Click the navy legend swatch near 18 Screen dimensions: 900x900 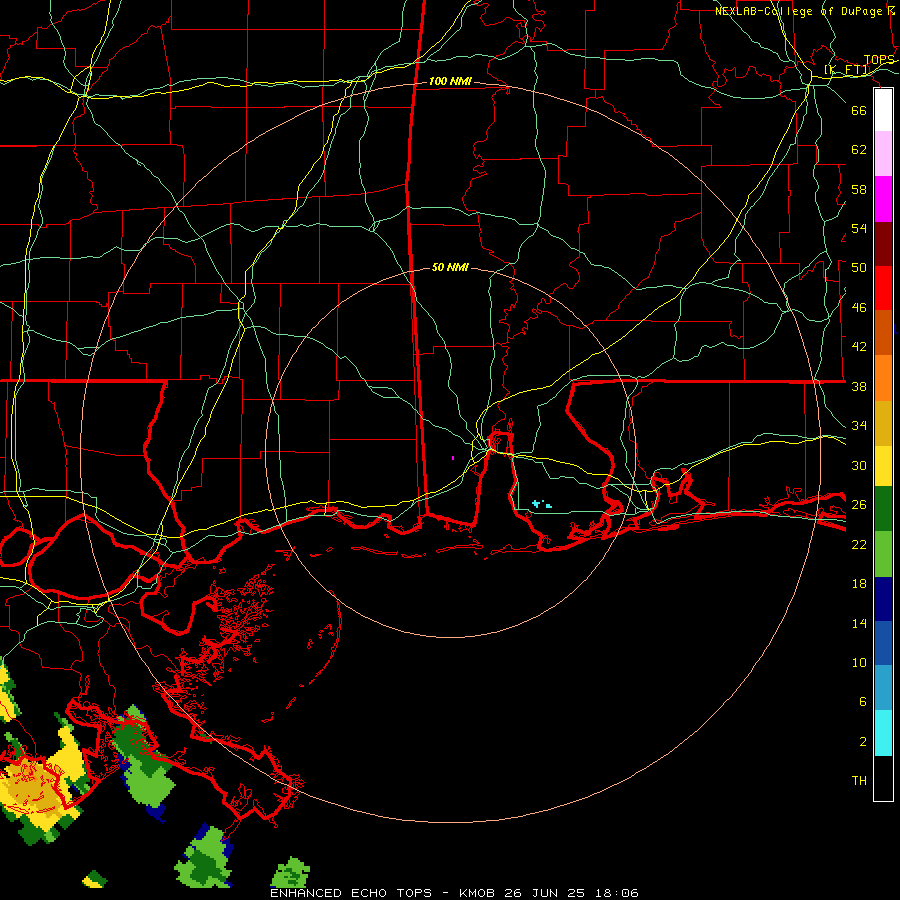click(x=883, y=599)
